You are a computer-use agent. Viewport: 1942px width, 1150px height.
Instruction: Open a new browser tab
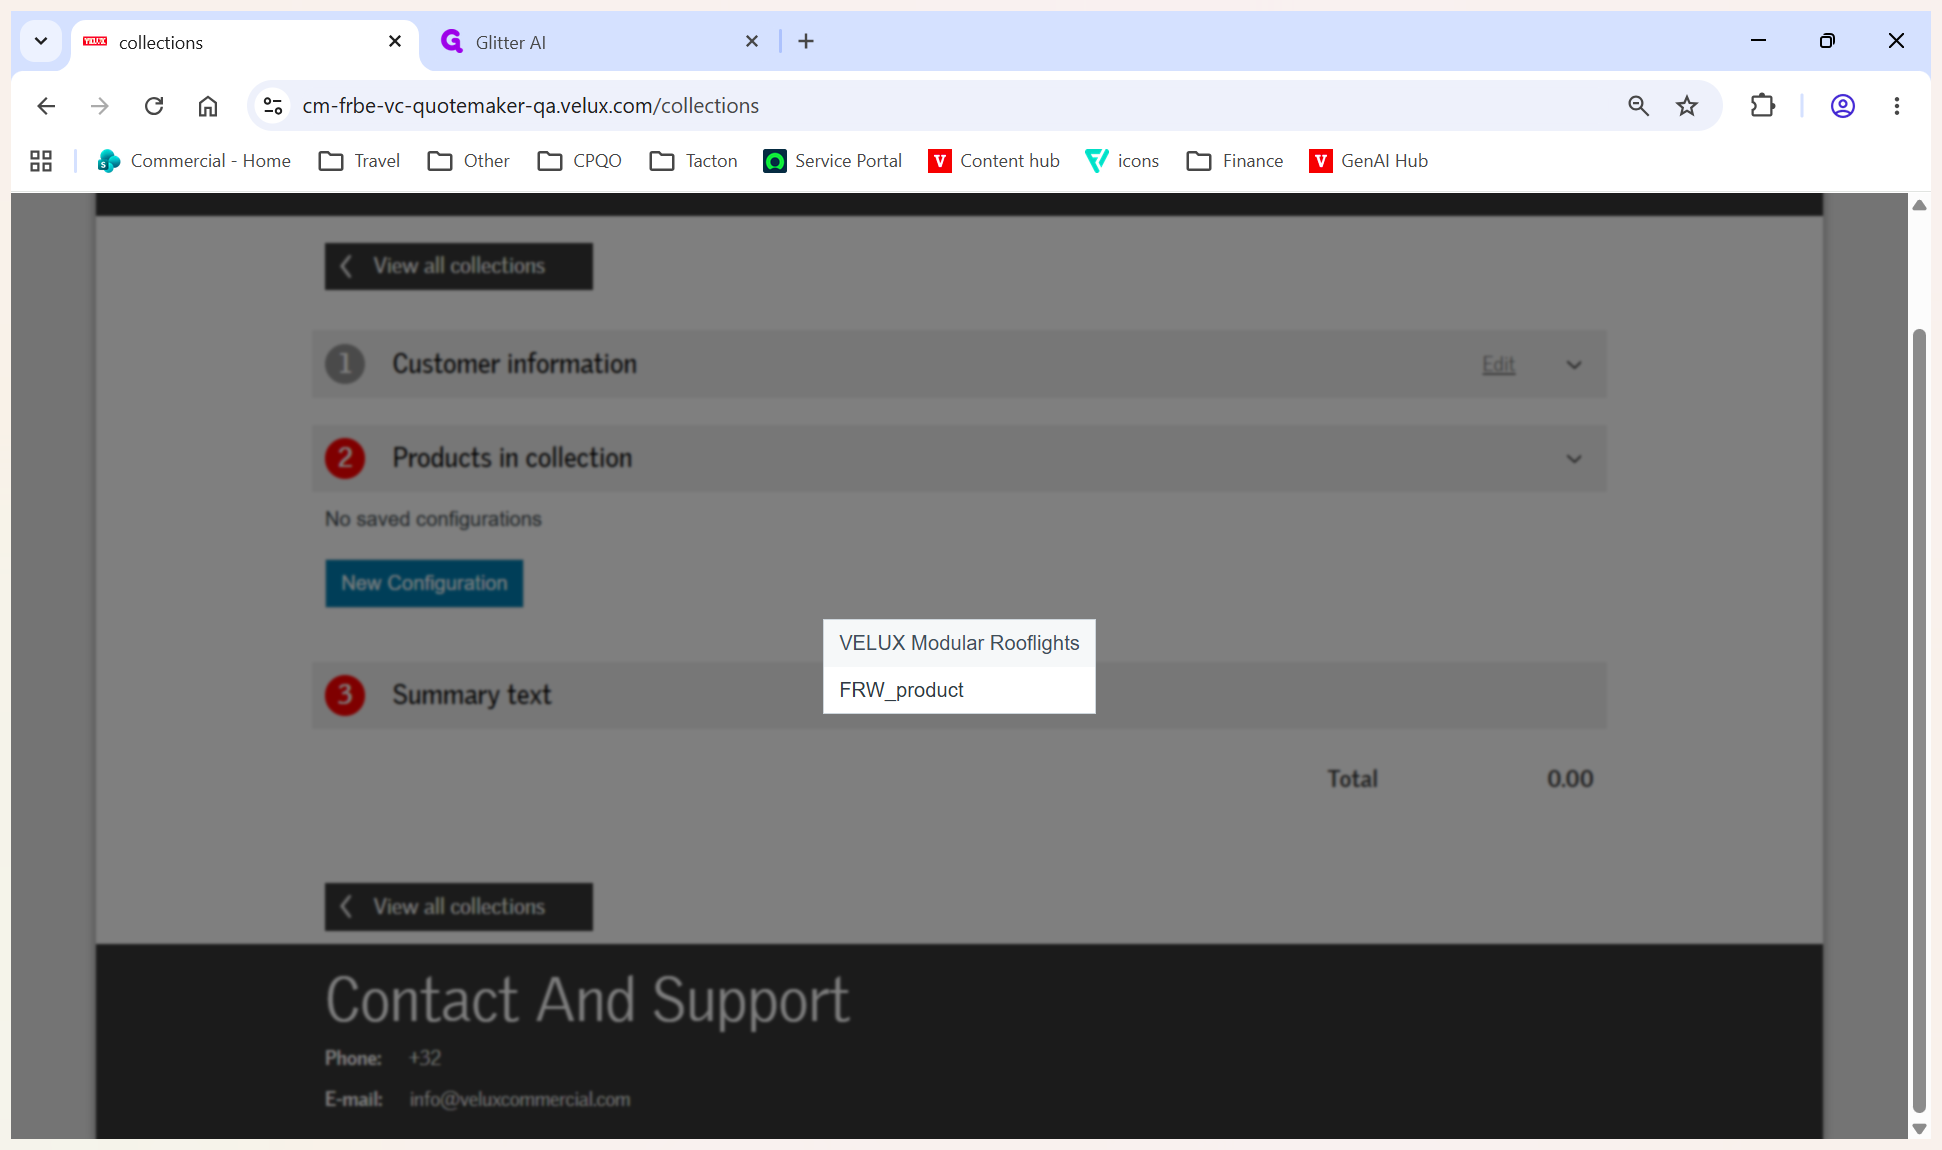806,41
